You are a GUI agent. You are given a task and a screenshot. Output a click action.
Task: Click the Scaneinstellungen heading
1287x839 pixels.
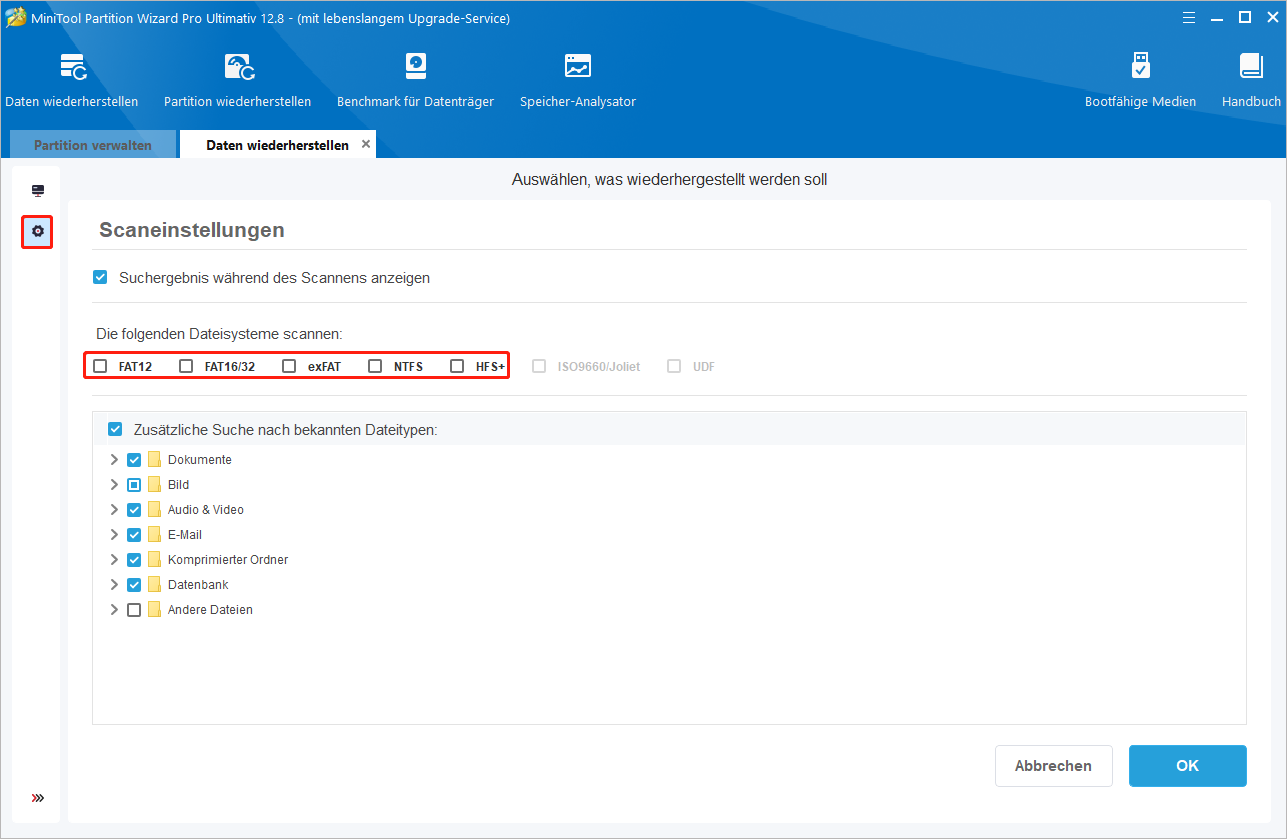192,230
